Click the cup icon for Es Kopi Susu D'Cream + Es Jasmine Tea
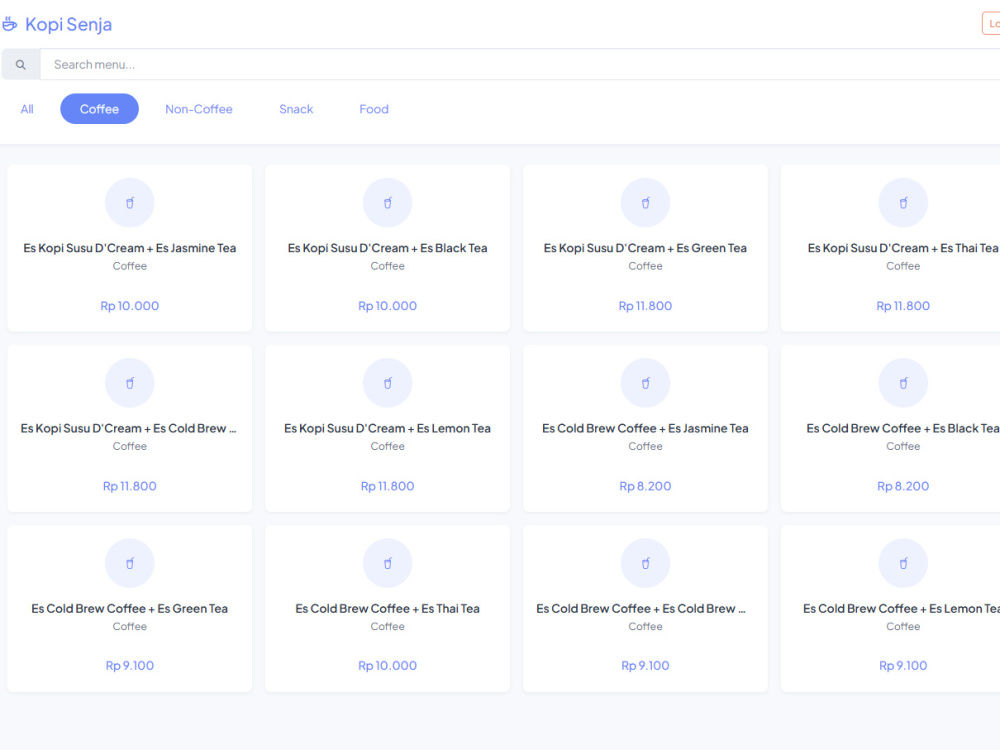This screenshot has width=1000, height=750. pos(129,203)
